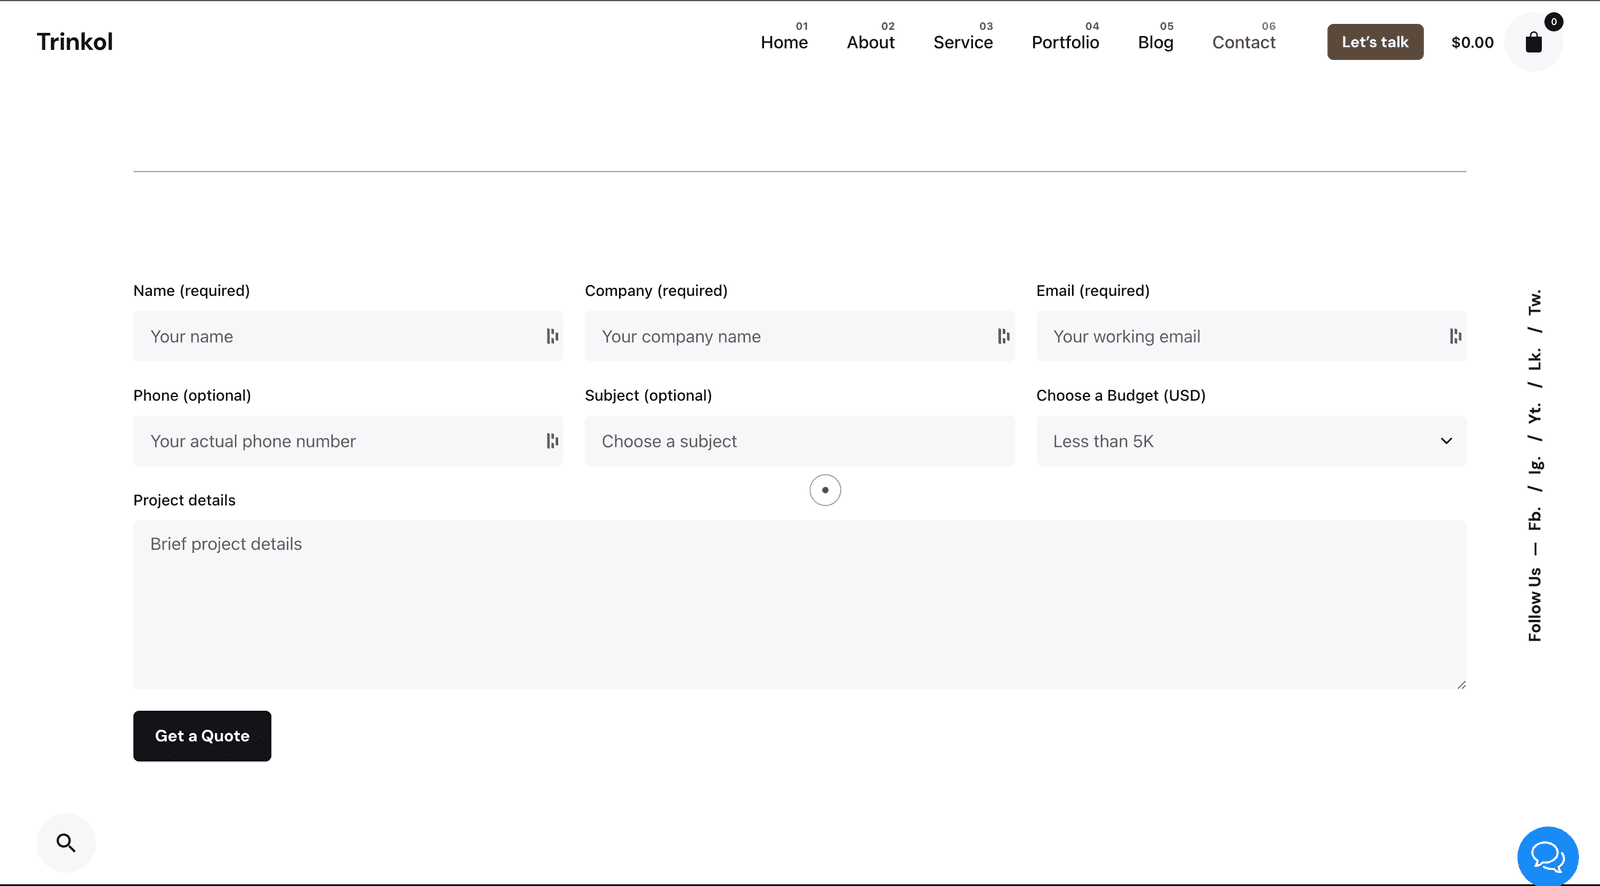The height and width of the screenshot is (886, 1600).
Task: Grab the textarea resize handle corner
Action: point(1461,684)
